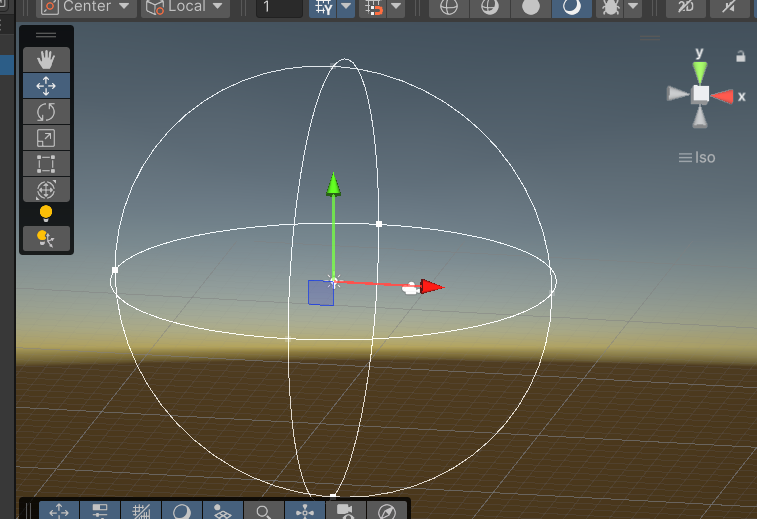This screenshot has height=519, width=757.
Task: Select the Rect tool
Action: click(x=46, y=164)
